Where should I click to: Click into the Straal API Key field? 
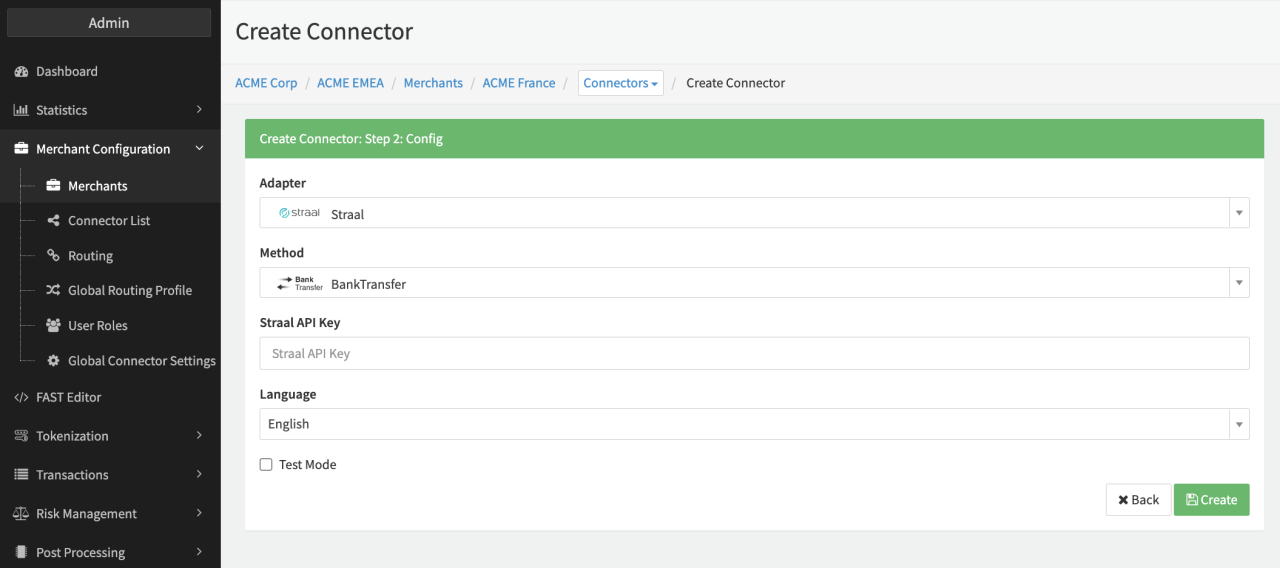click(754, 354)
